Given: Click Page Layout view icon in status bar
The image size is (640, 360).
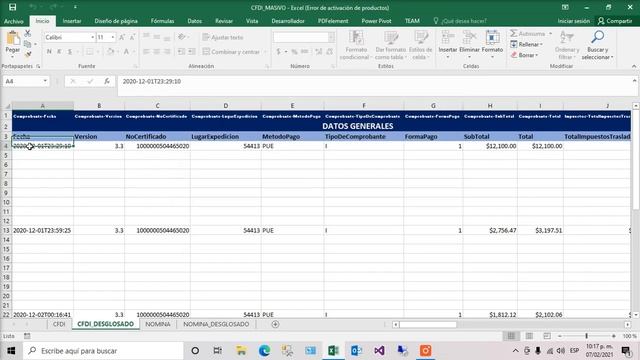Looking at the screenshot, I should point(529,336).
